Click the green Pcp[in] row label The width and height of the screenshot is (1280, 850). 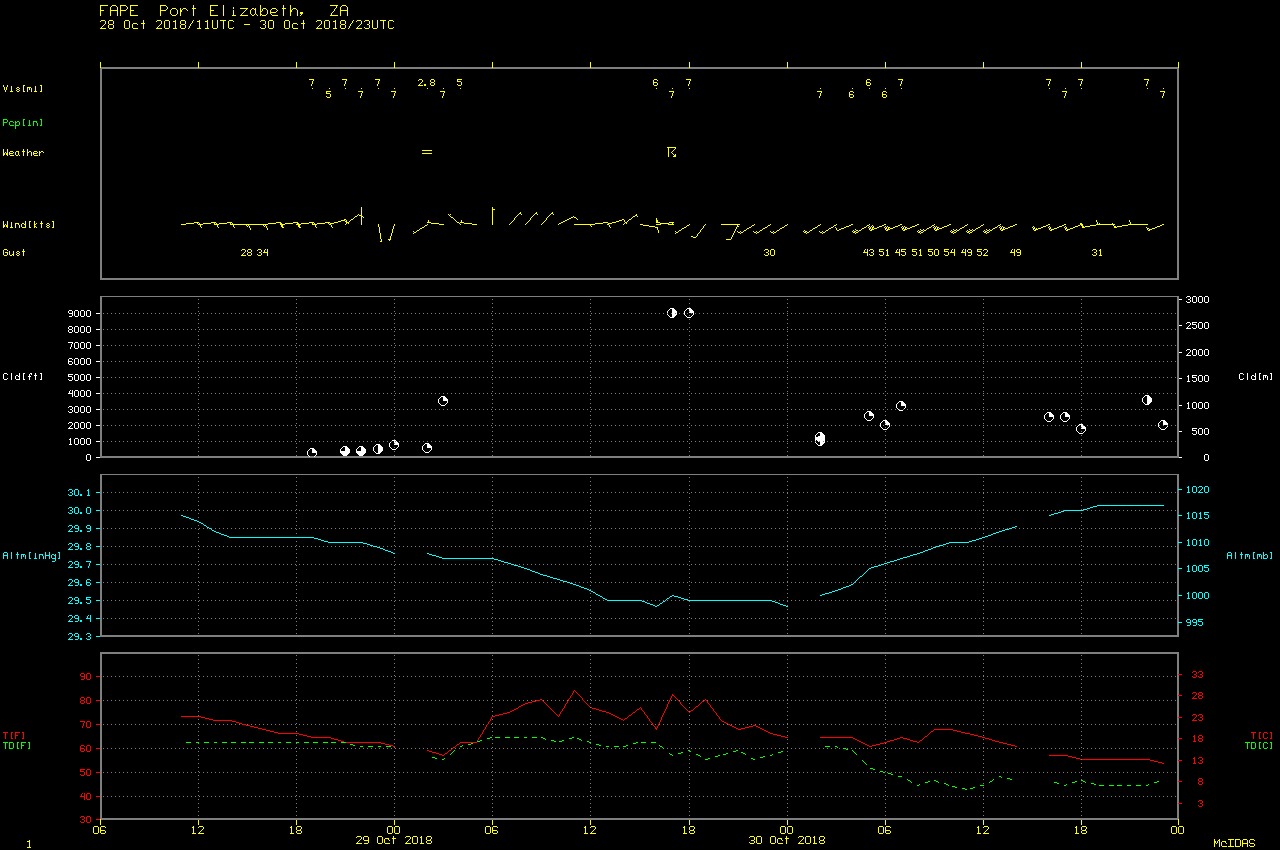[x=23, y=123]
